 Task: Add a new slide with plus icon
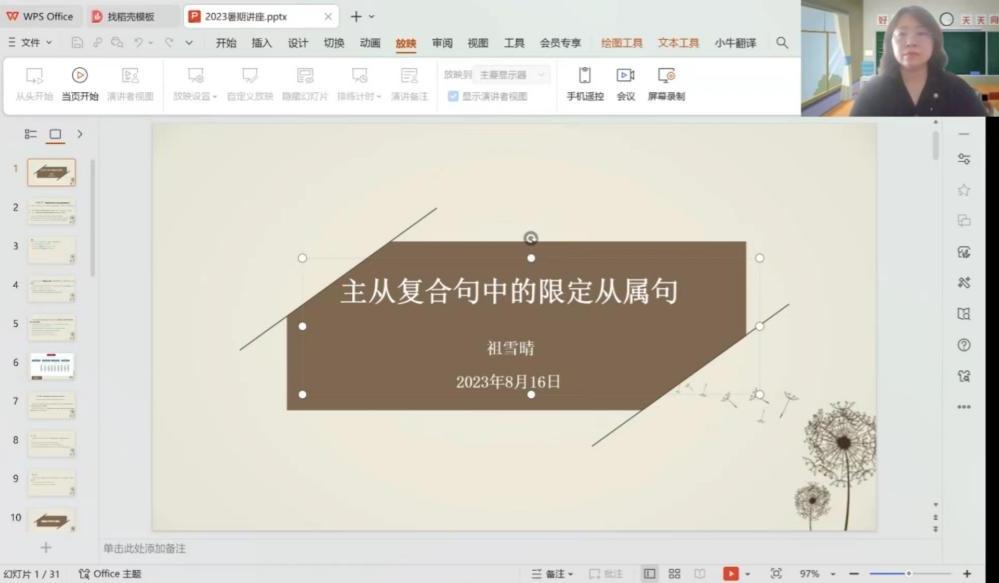coord(45,547)
